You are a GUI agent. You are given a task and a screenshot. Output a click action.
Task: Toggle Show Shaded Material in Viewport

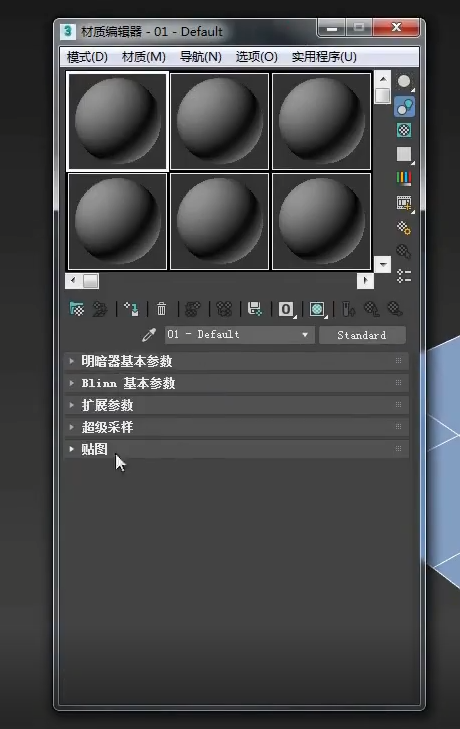(x=317, y=309)
